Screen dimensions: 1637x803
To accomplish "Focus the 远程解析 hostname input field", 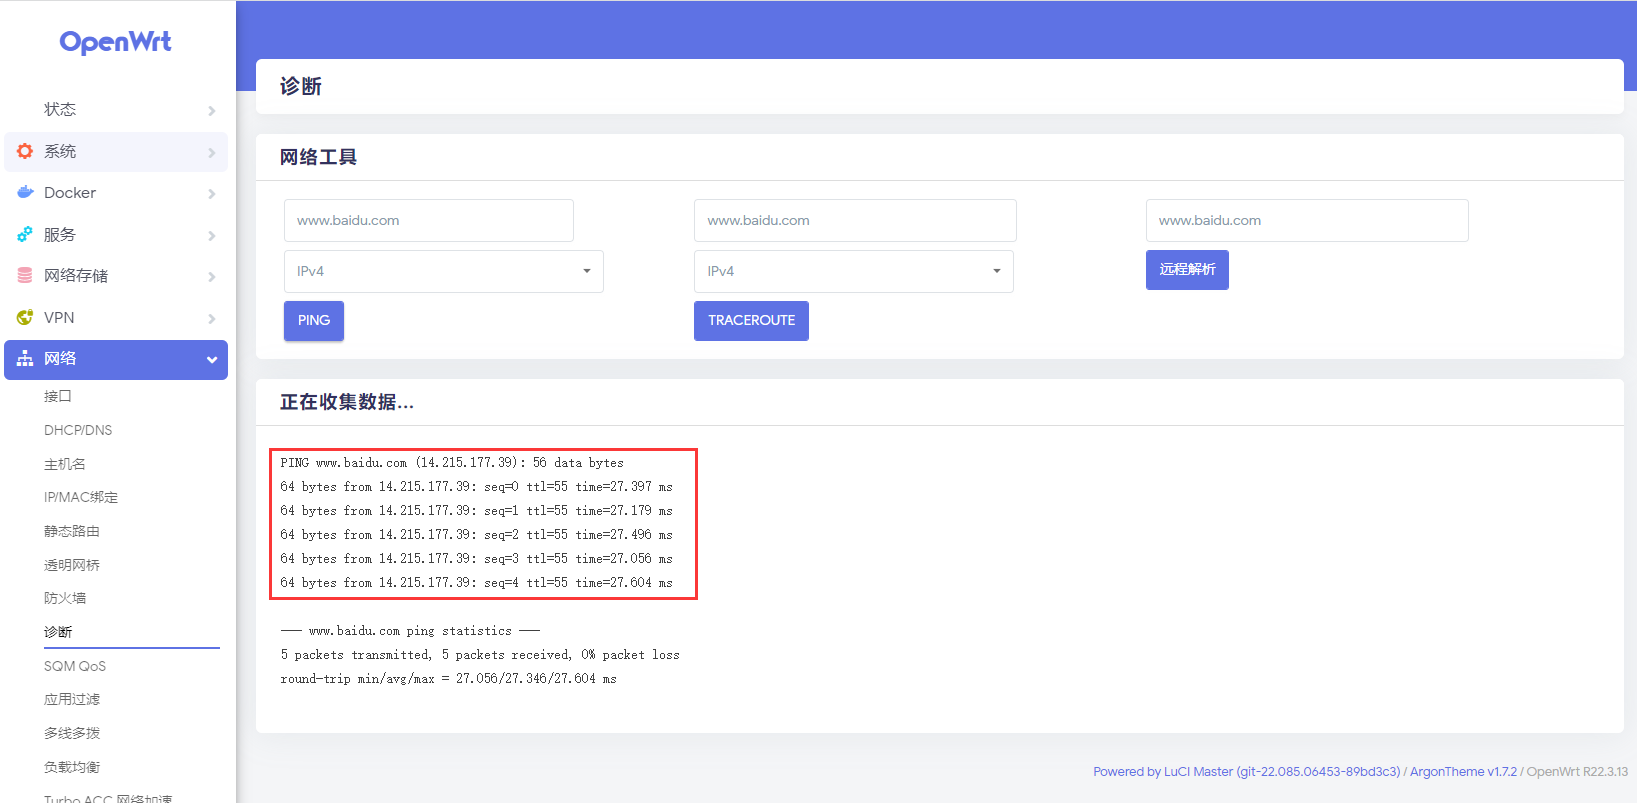I will 1307,220.
